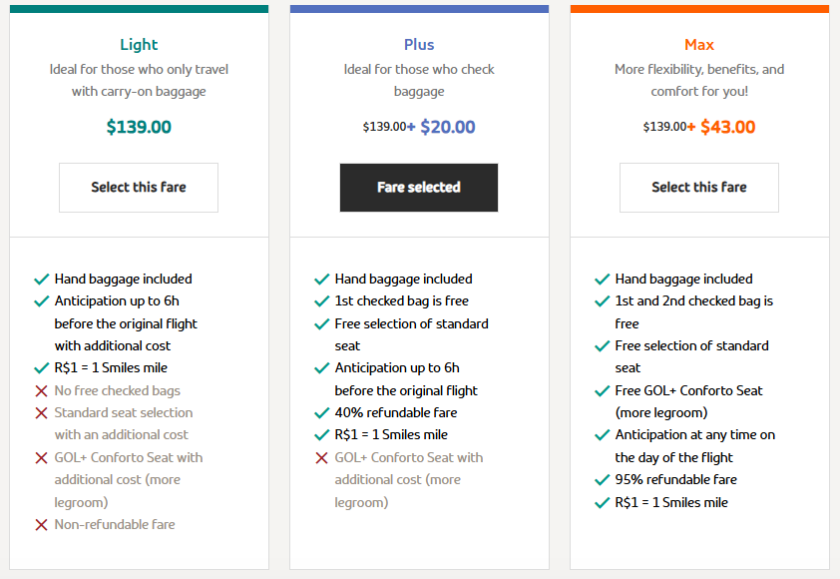
Task: Click the + $43.00 Max price
Action: coord(721,127)
